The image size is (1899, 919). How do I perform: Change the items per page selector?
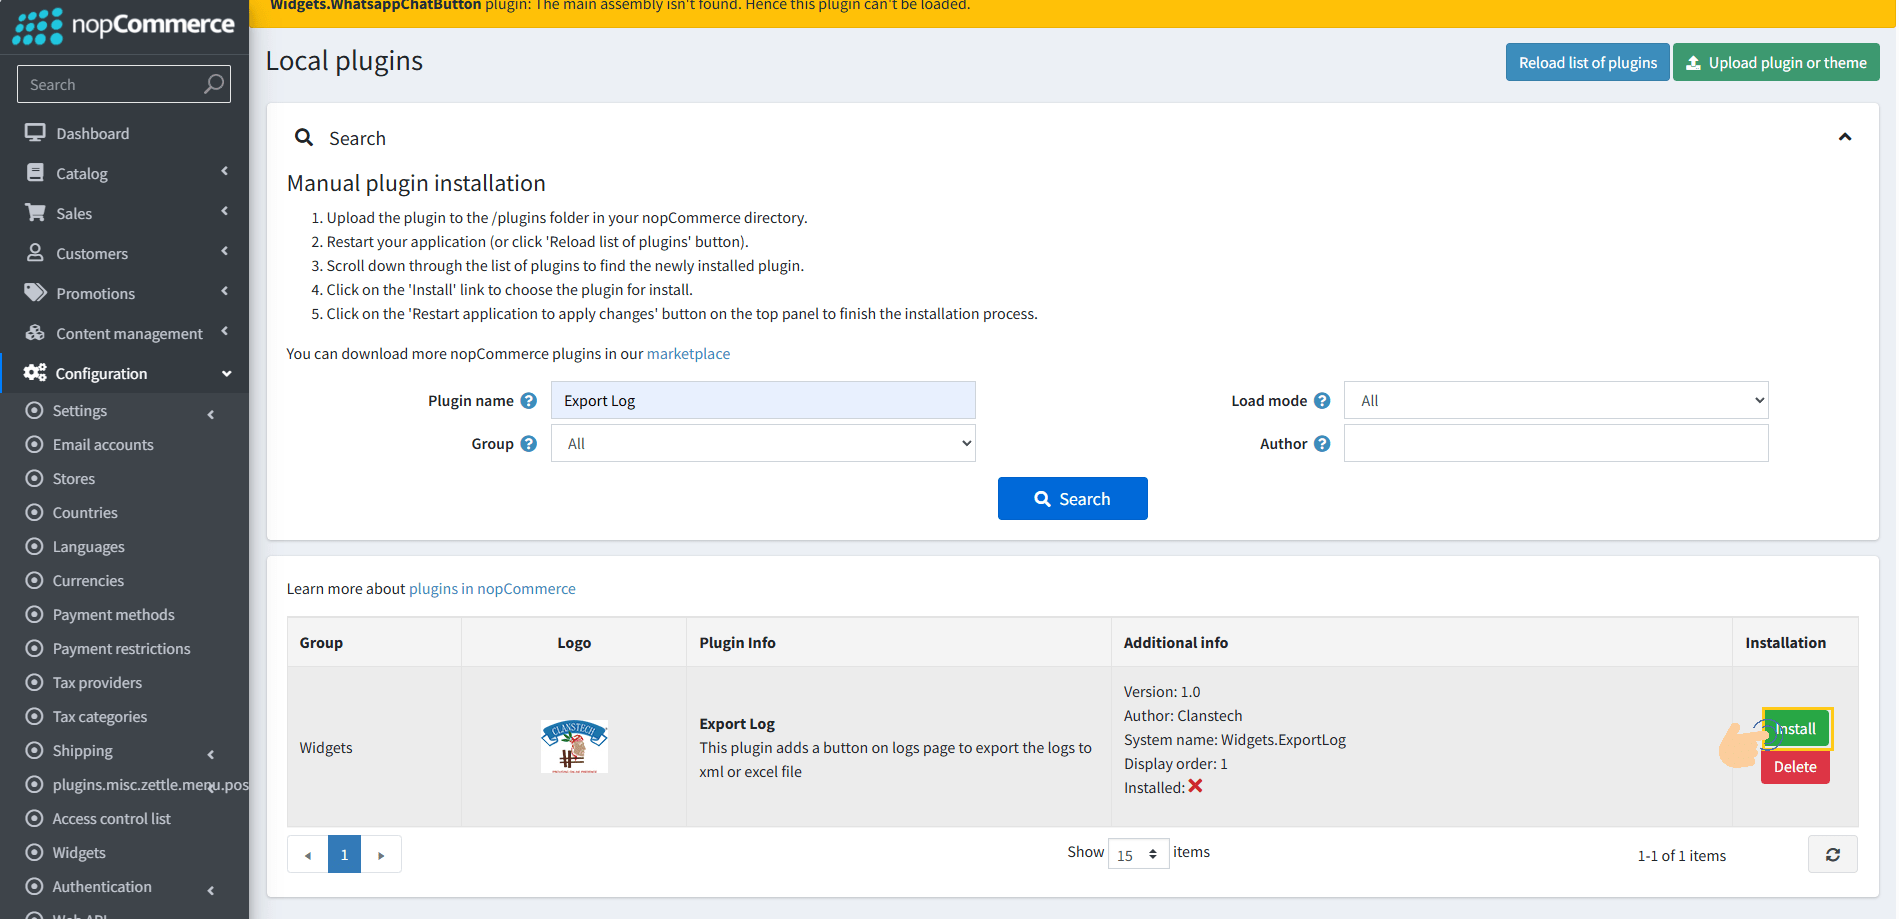(1138, 855)
